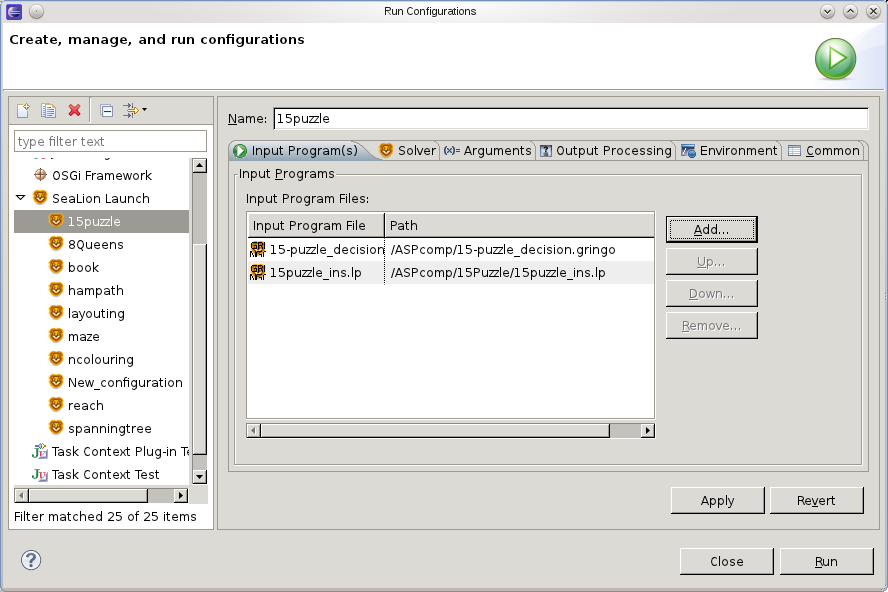Click the configuration tree scroll-down arrow
The image size is (888, 592).
coord(199,476)
